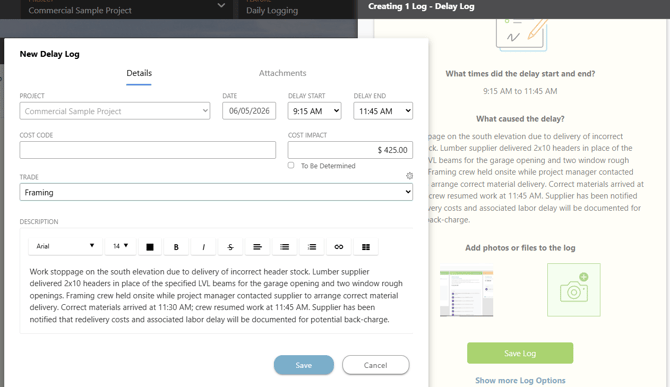Image resolution: width=670 pixels, height=387 pixels.
Task: Click 'What caused the delay?' heading
Action: [x=520, y=119]
